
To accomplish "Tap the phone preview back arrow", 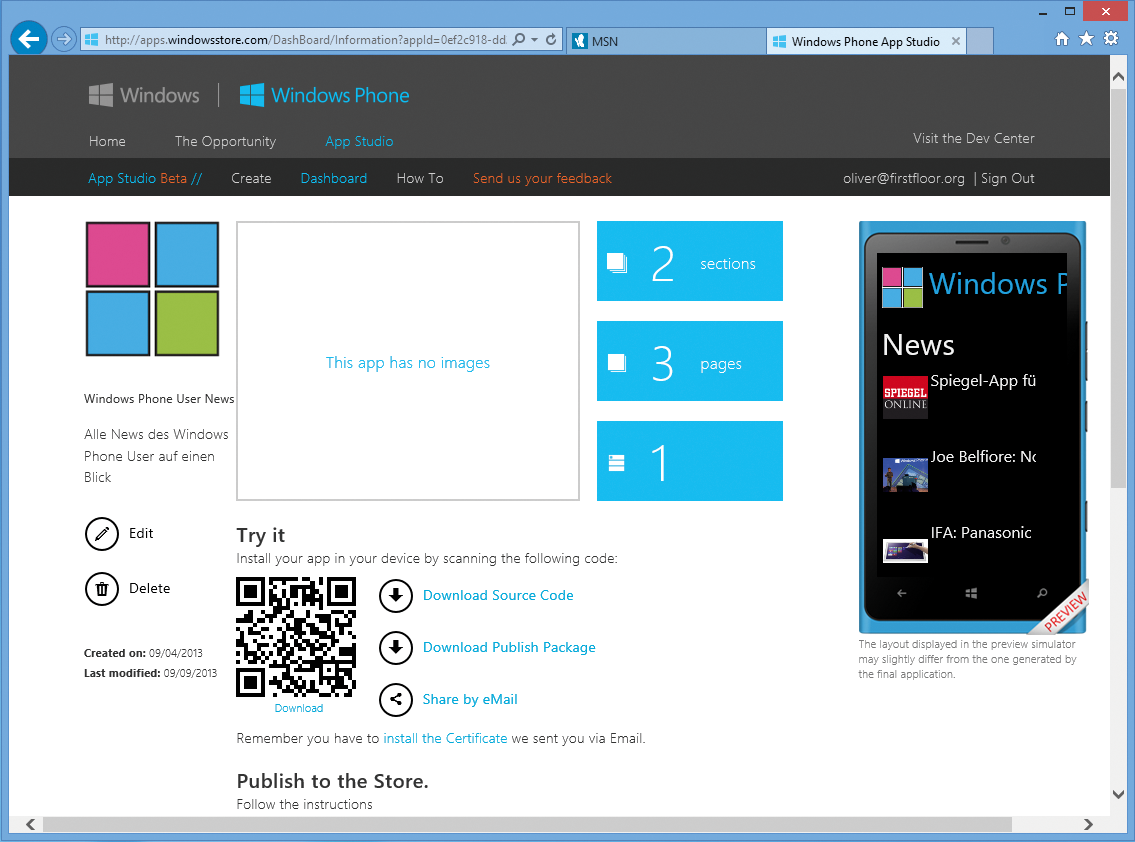I will (x=902, y=594).
